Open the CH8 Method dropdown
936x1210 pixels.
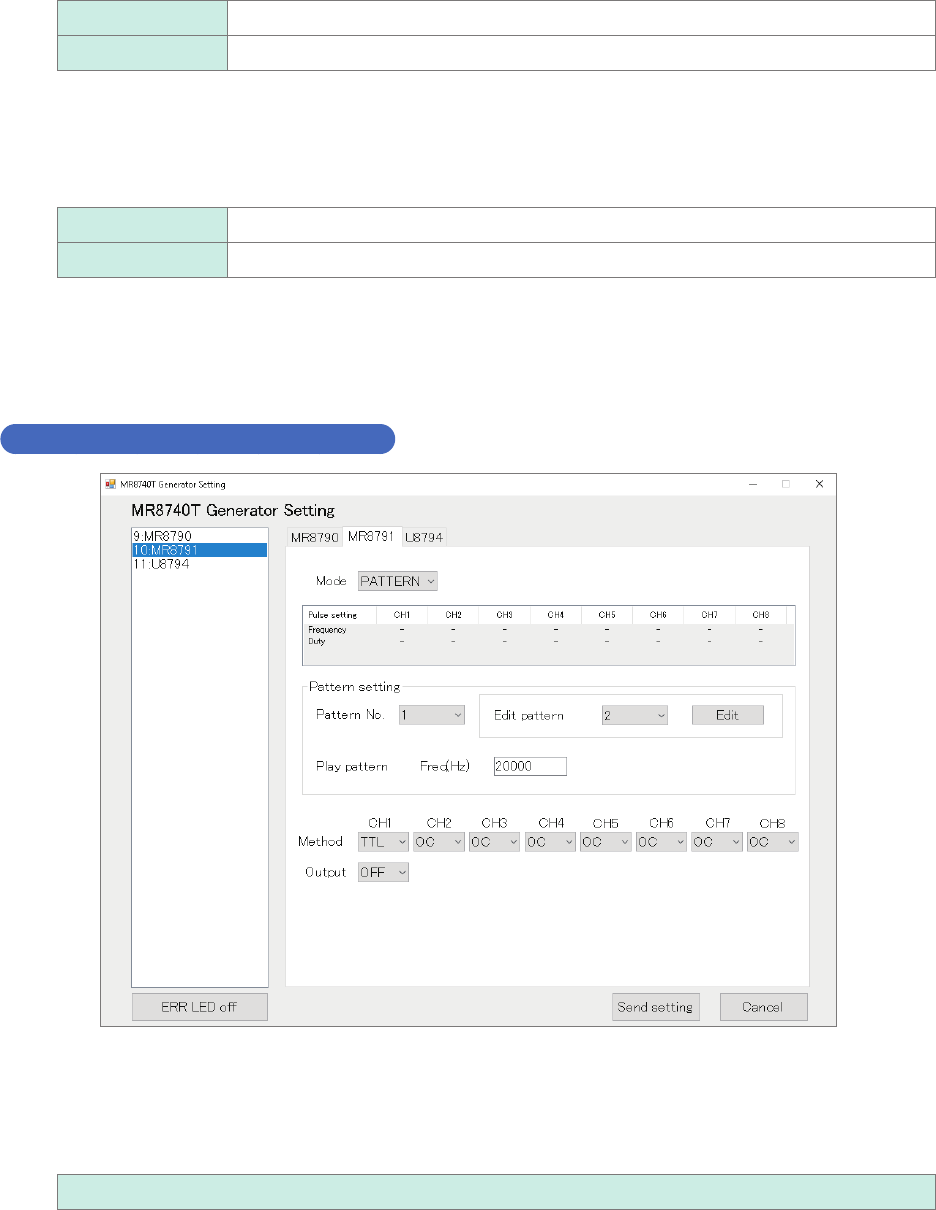pyautogui.click(x=773, y=842)
